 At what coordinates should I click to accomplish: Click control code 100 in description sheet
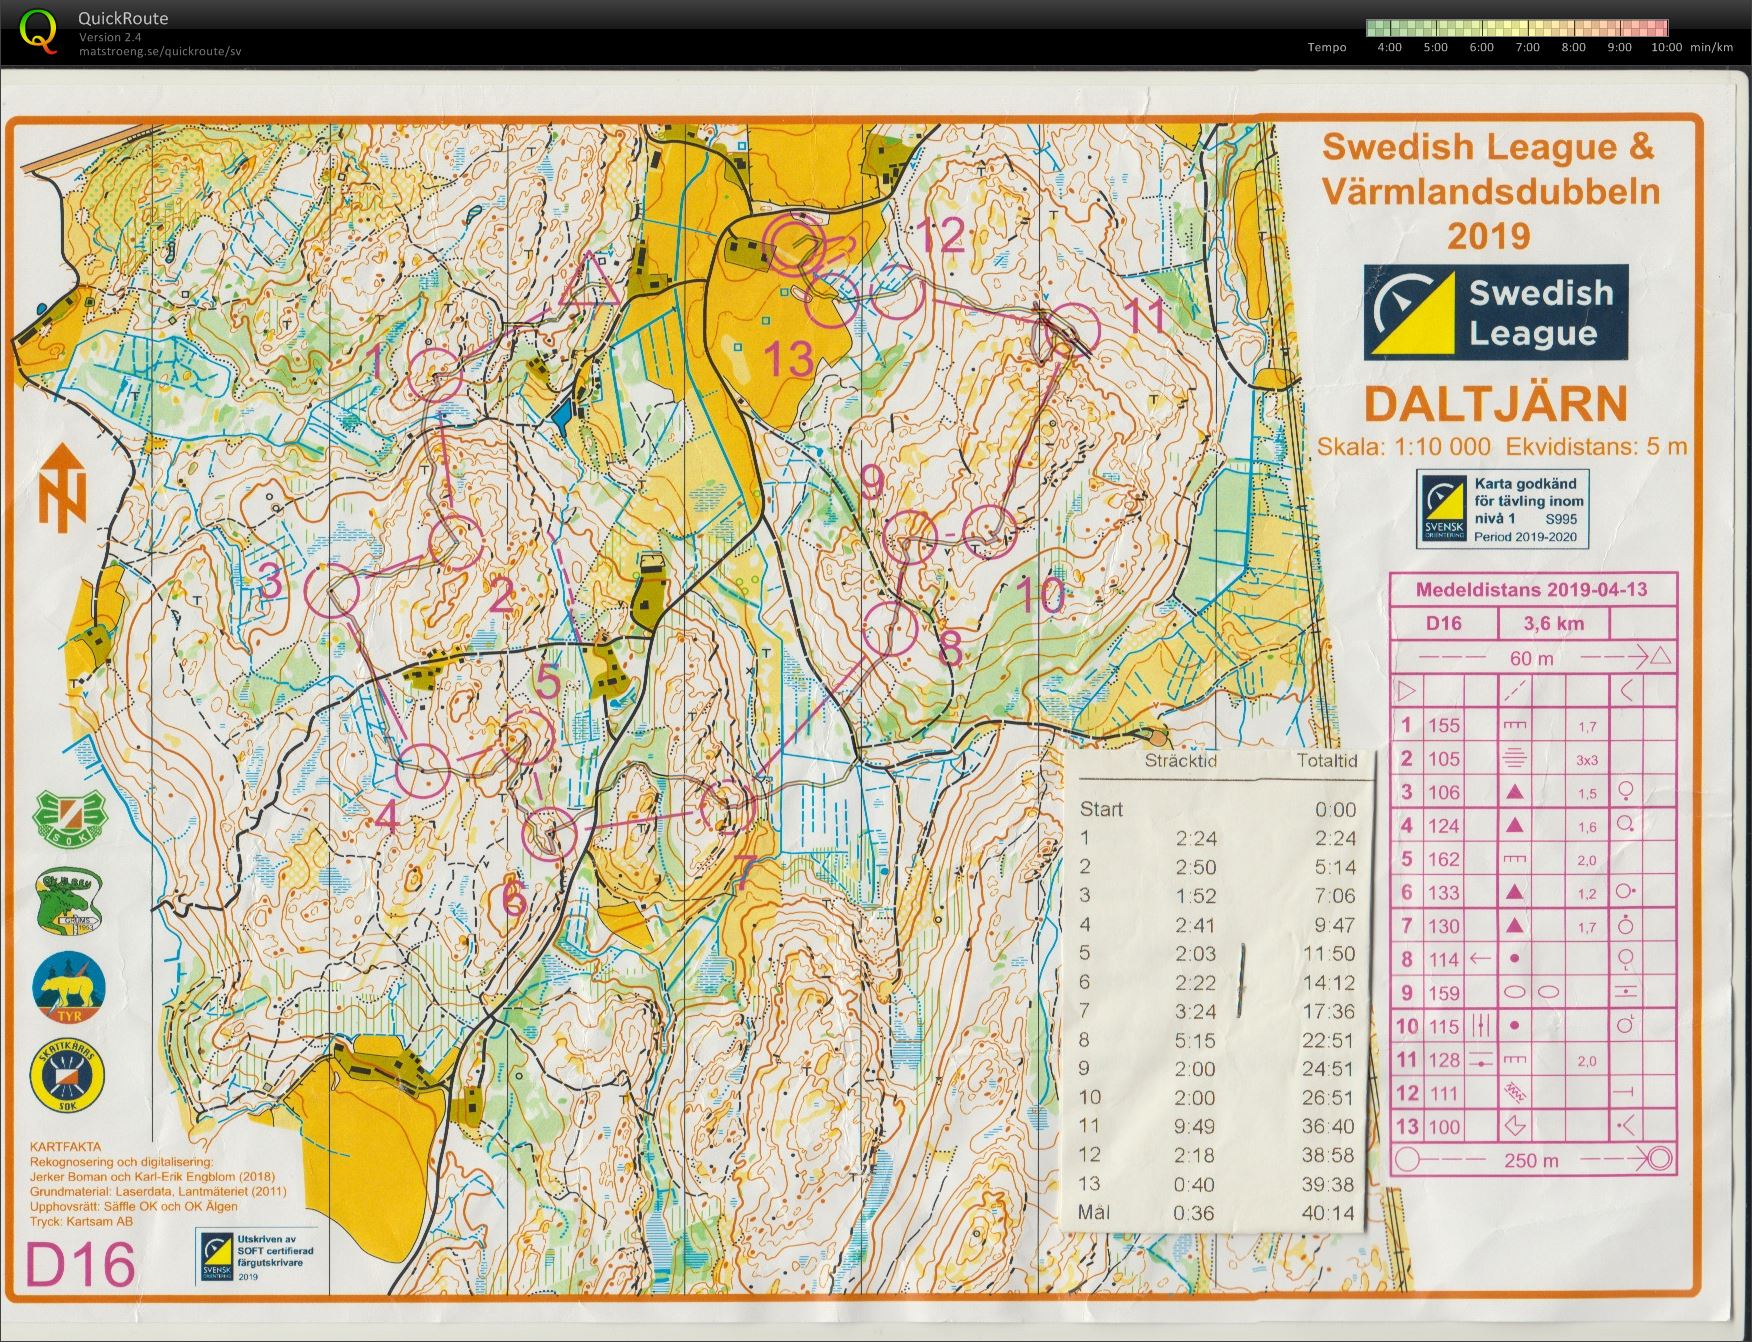pyautogui.click(x=1443, y=1127)
